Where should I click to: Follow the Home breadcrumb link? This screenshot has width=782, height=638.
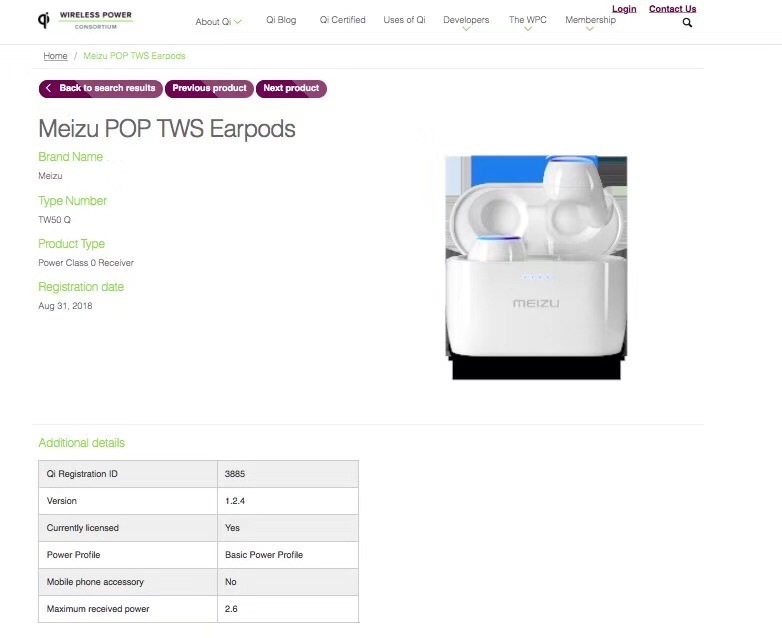pyautogui.click(x=55, y=56)
